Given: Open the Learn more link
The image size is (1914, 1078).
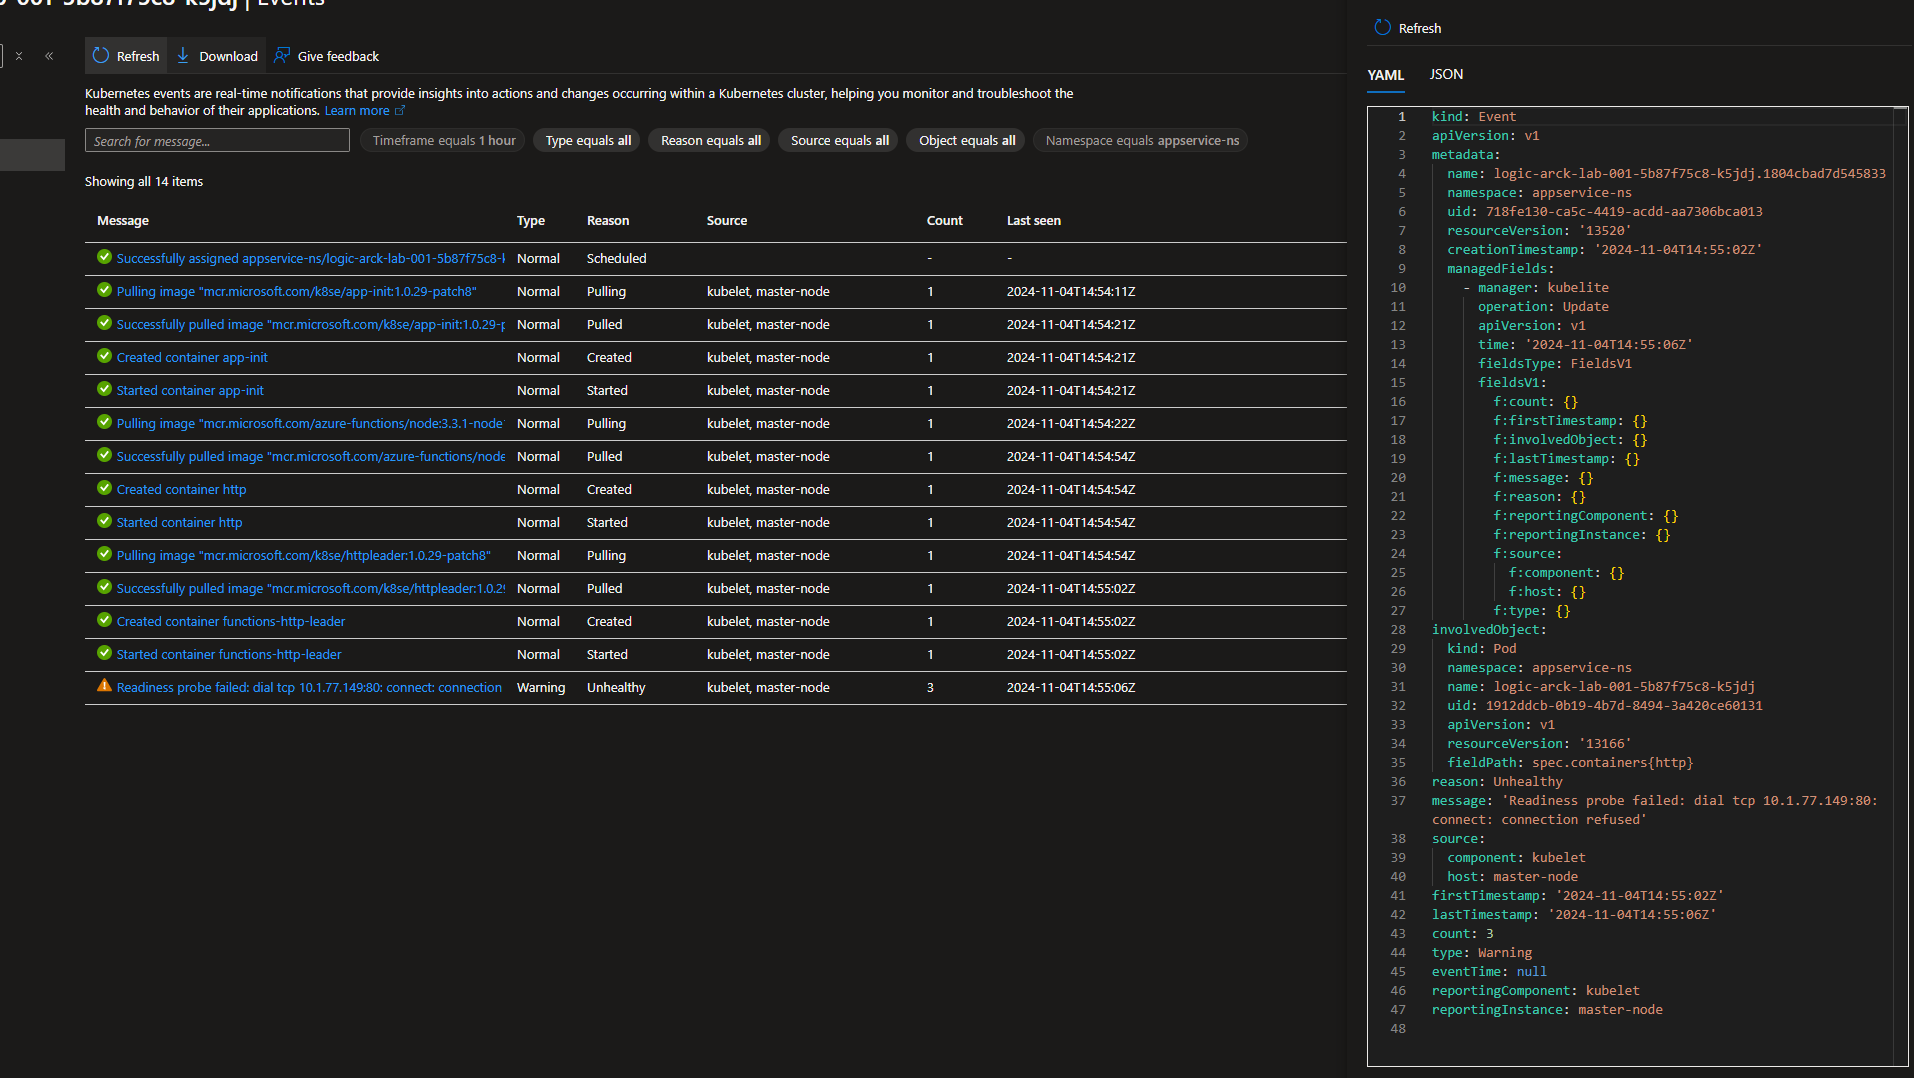Looking at the screenshot, I should [x=357, y=111].
